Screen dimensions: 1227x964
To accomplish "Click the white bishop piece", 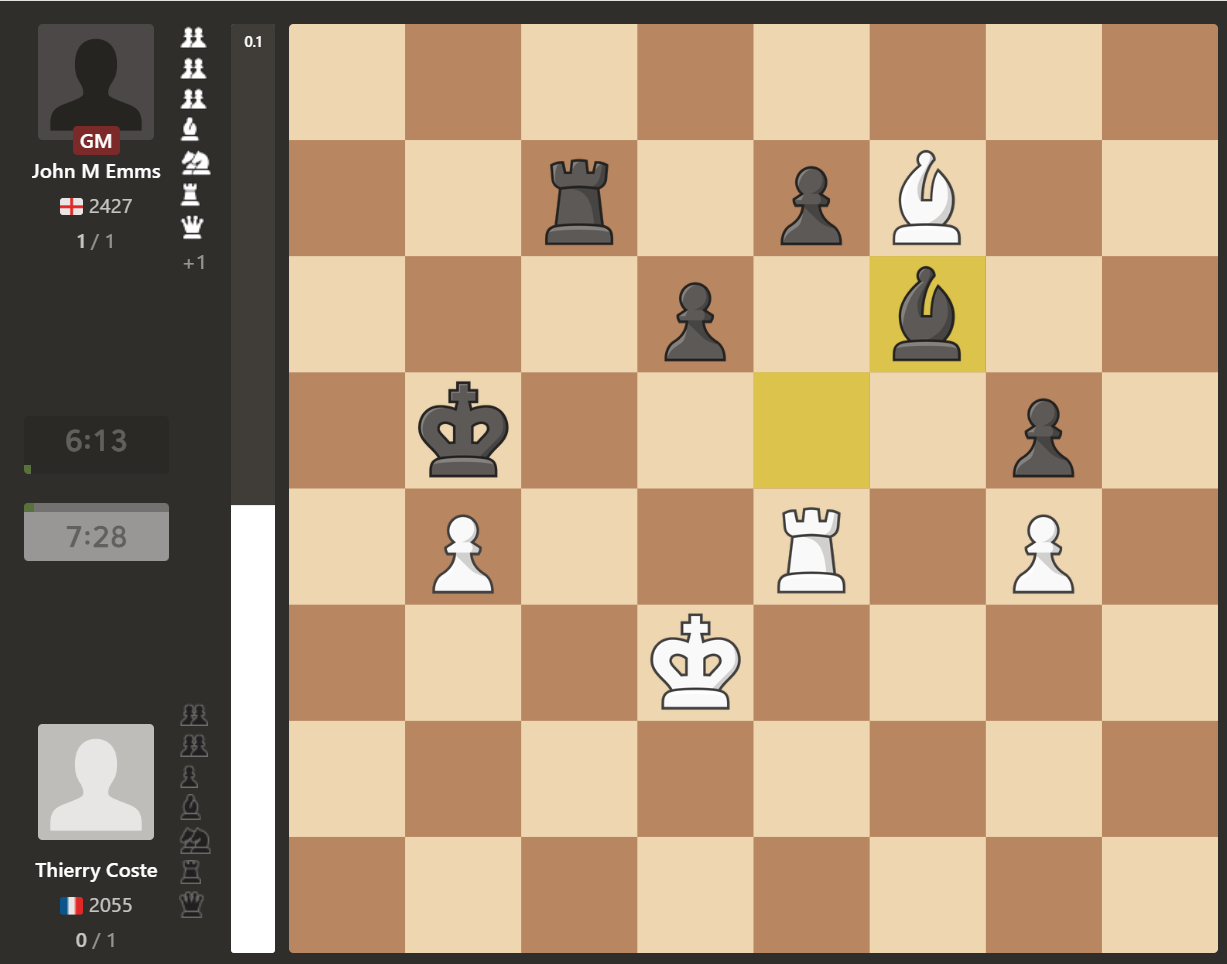I will [927, 198].
